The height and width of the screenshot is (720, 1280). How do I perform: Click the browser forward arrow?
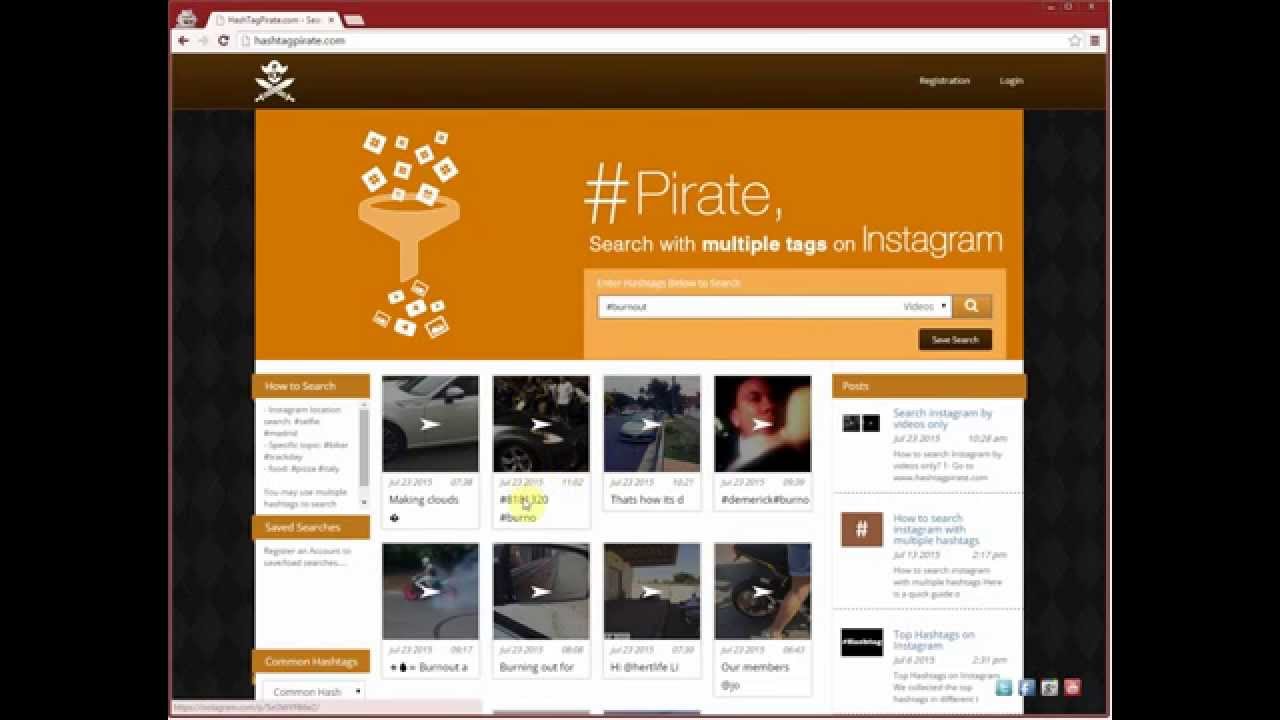[203, 41]
